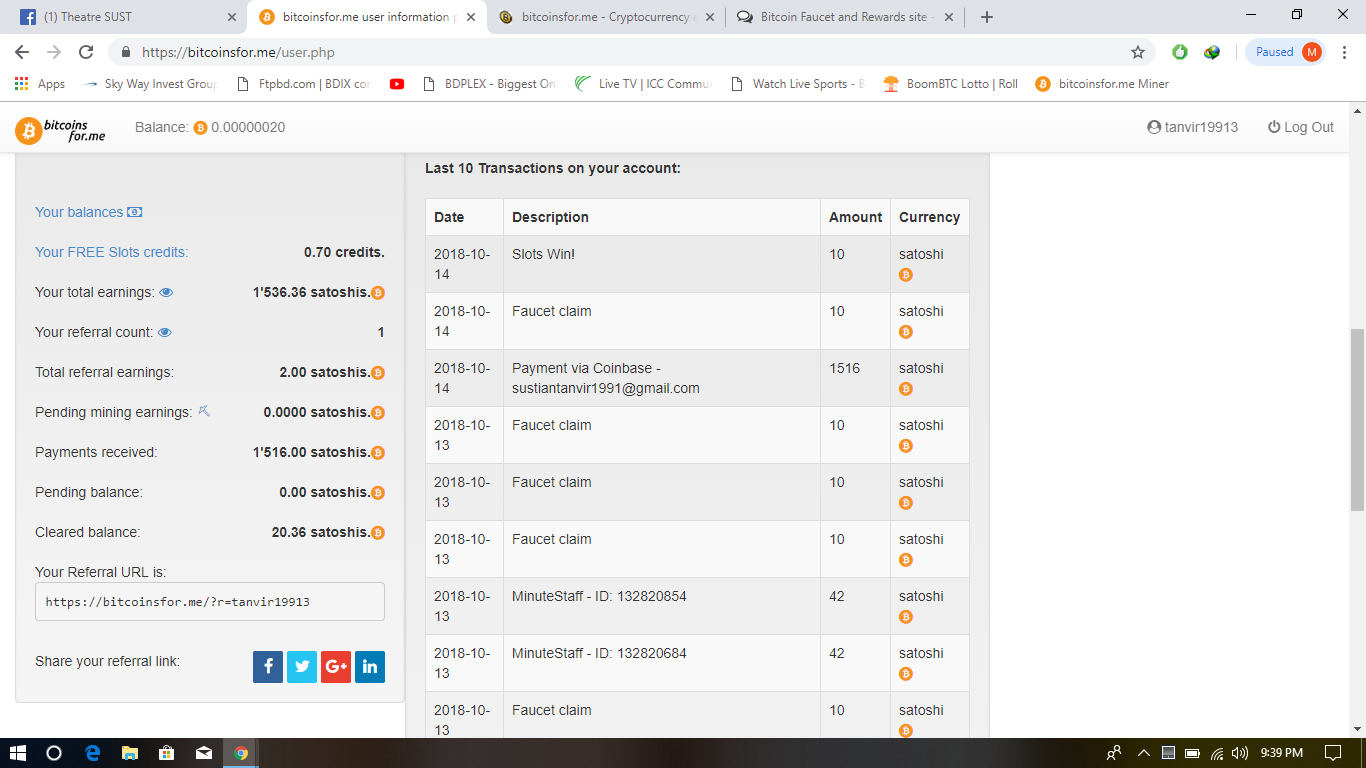Open the Ftpbd.com BDIX bookmark

tap(304, 84)
